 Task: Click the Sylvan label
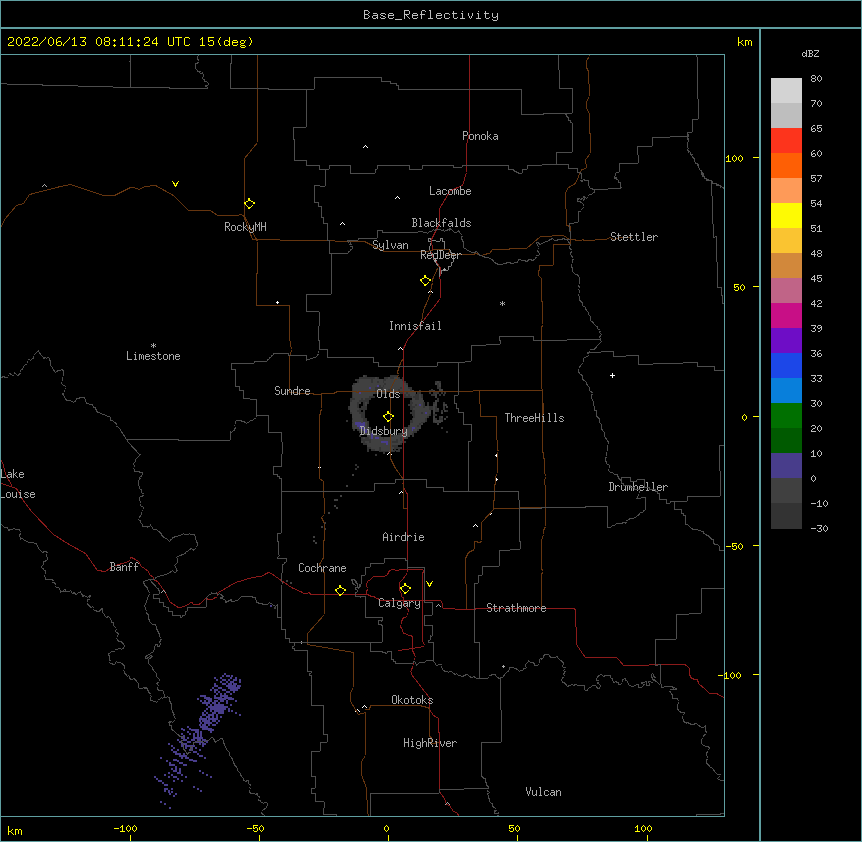click(x=390, y=245)
